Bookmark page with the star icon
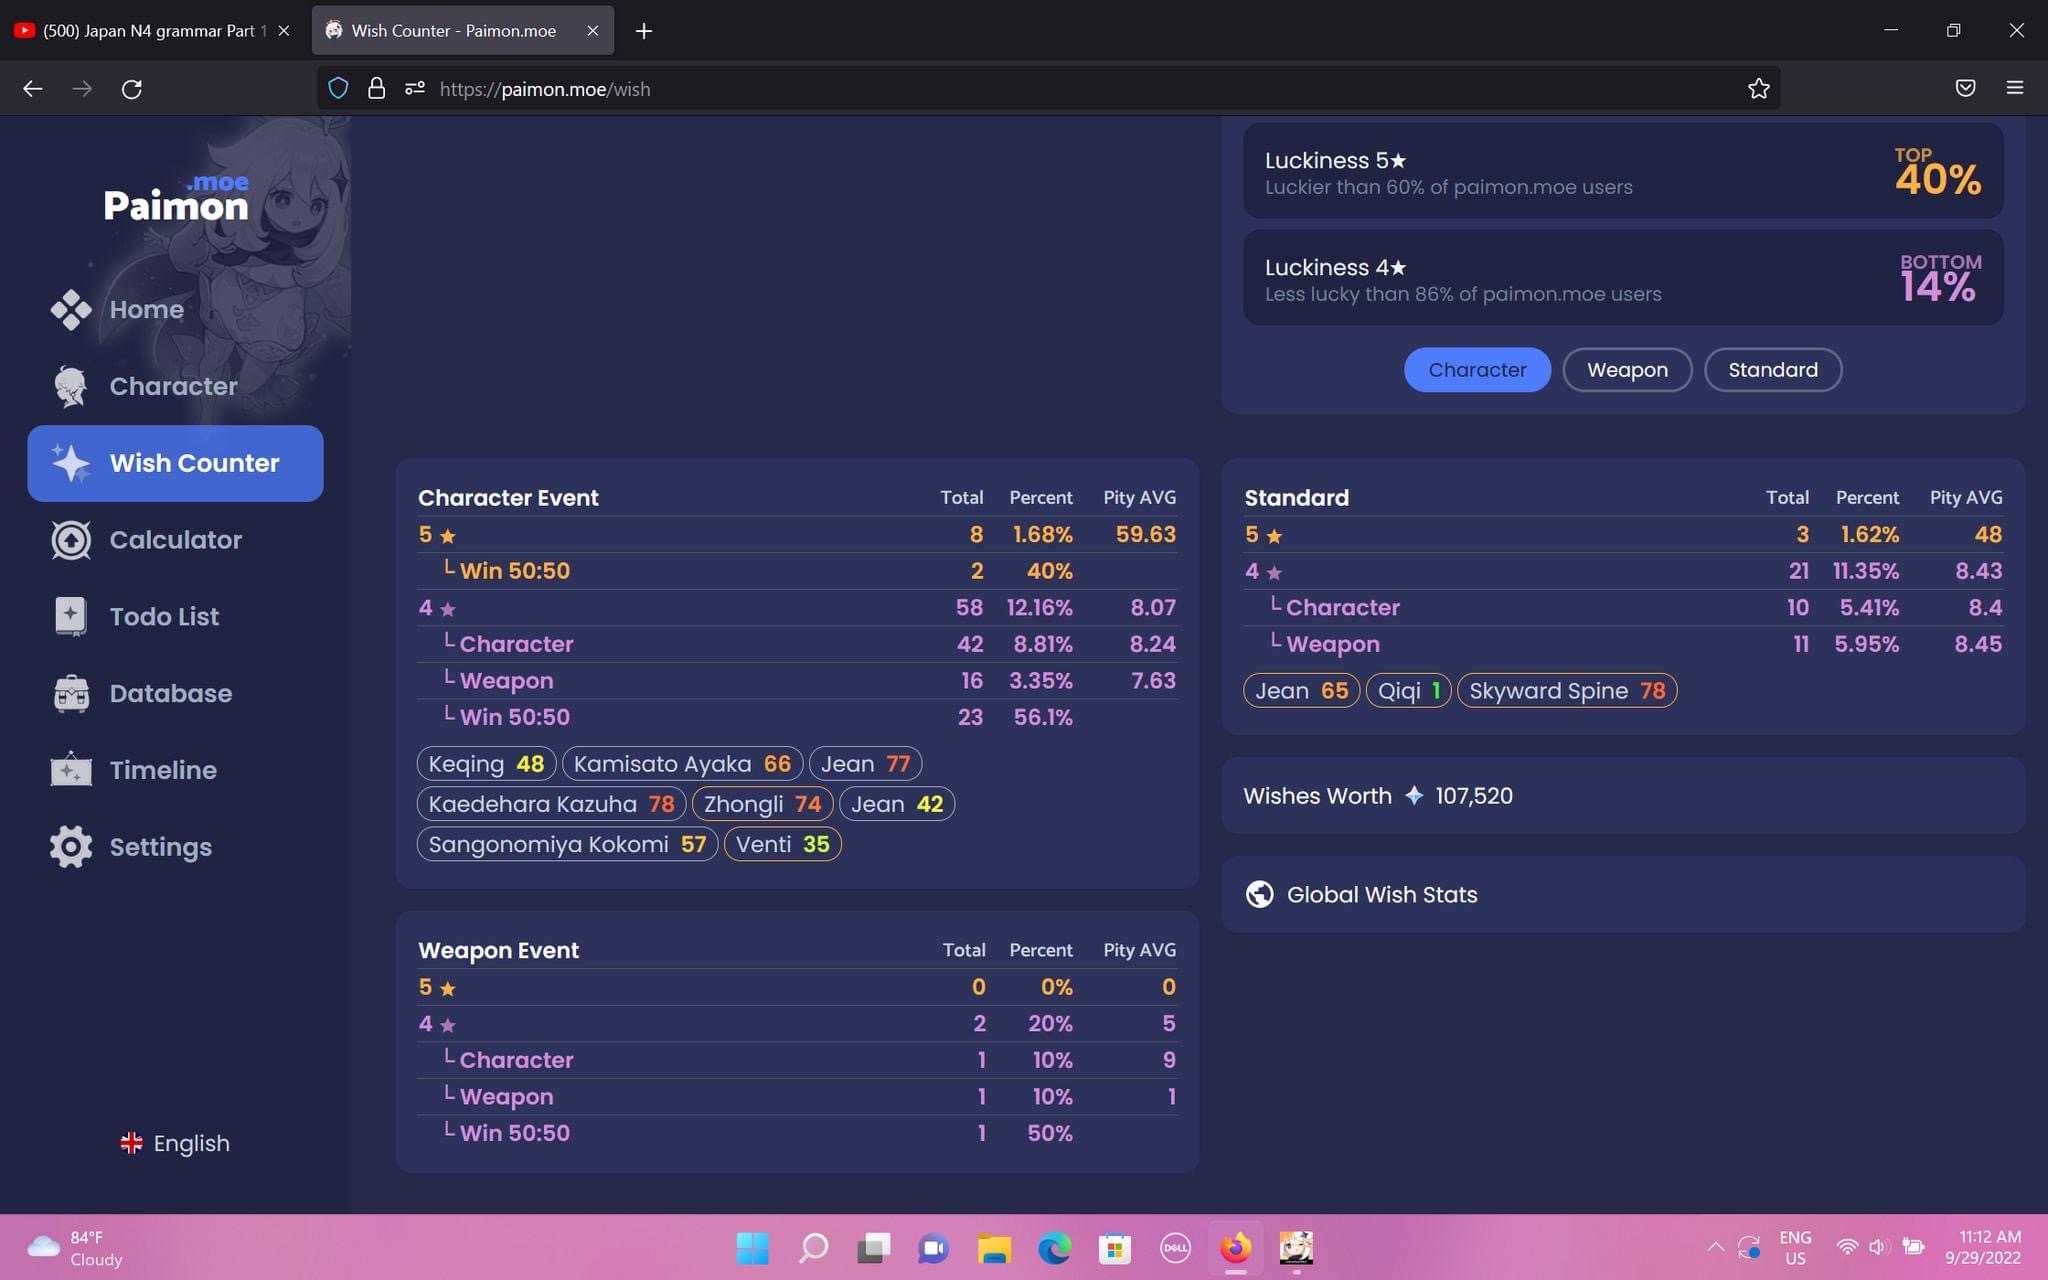This screenshot has width=2048, height=1280. point(1758,89)
